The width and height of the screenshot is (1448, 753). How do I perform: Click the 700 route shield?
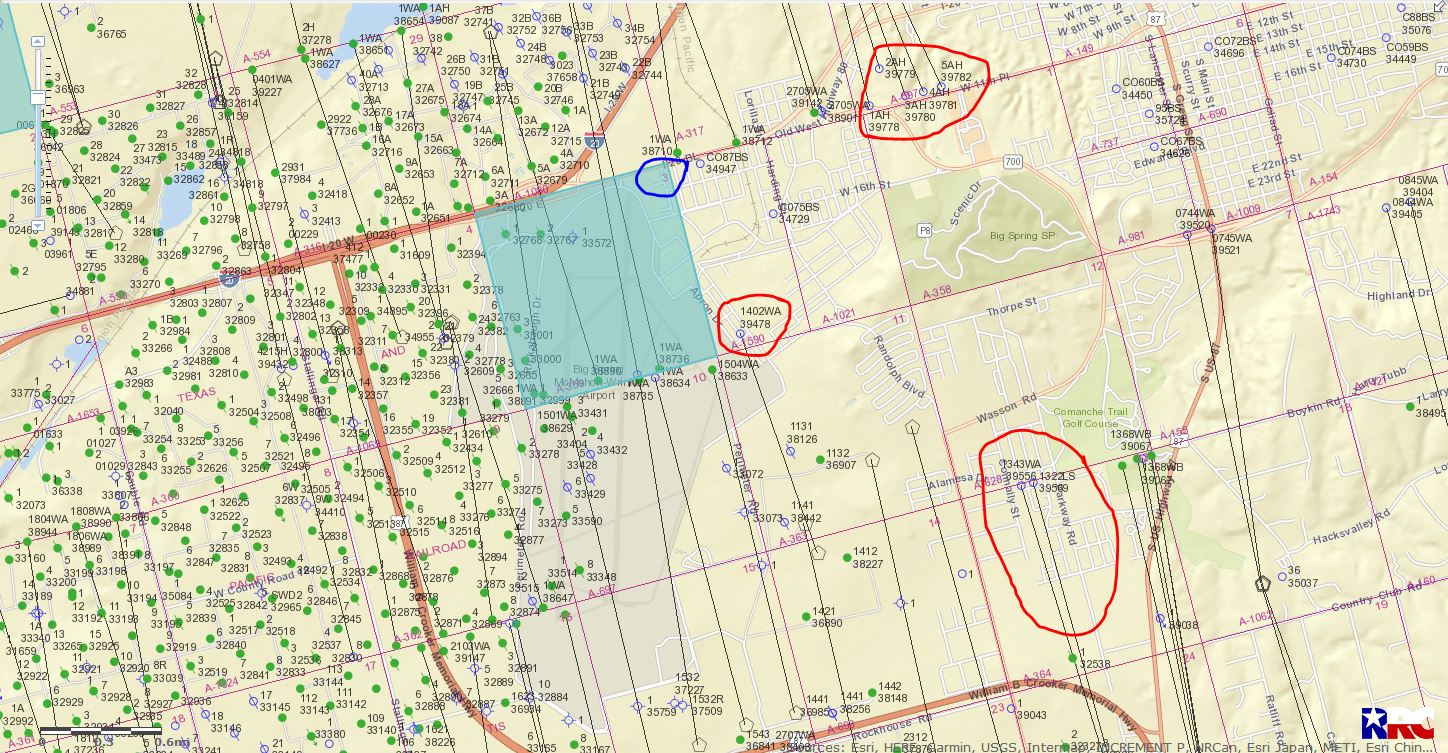coord(1013,161)
